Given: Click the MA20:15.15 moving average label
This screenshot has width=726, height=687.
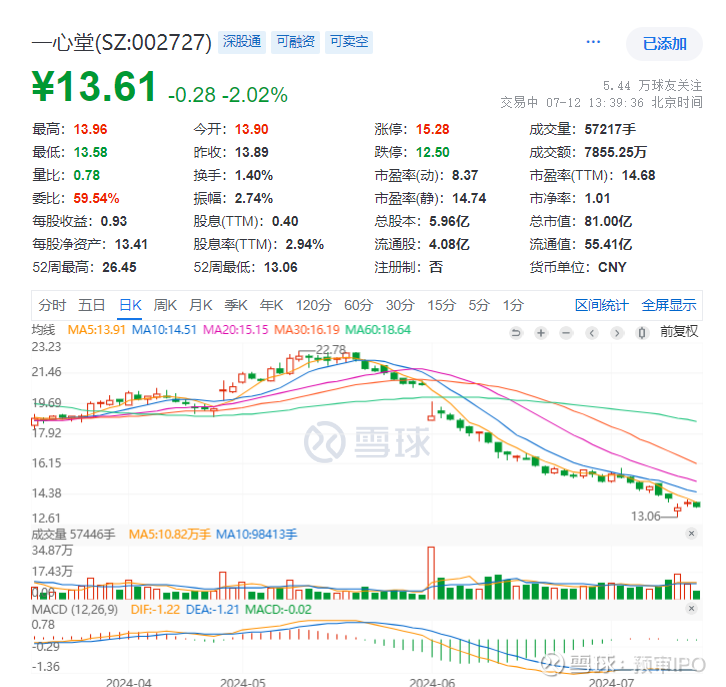Looking at the screenshot, I should click(x=236, y=330).
